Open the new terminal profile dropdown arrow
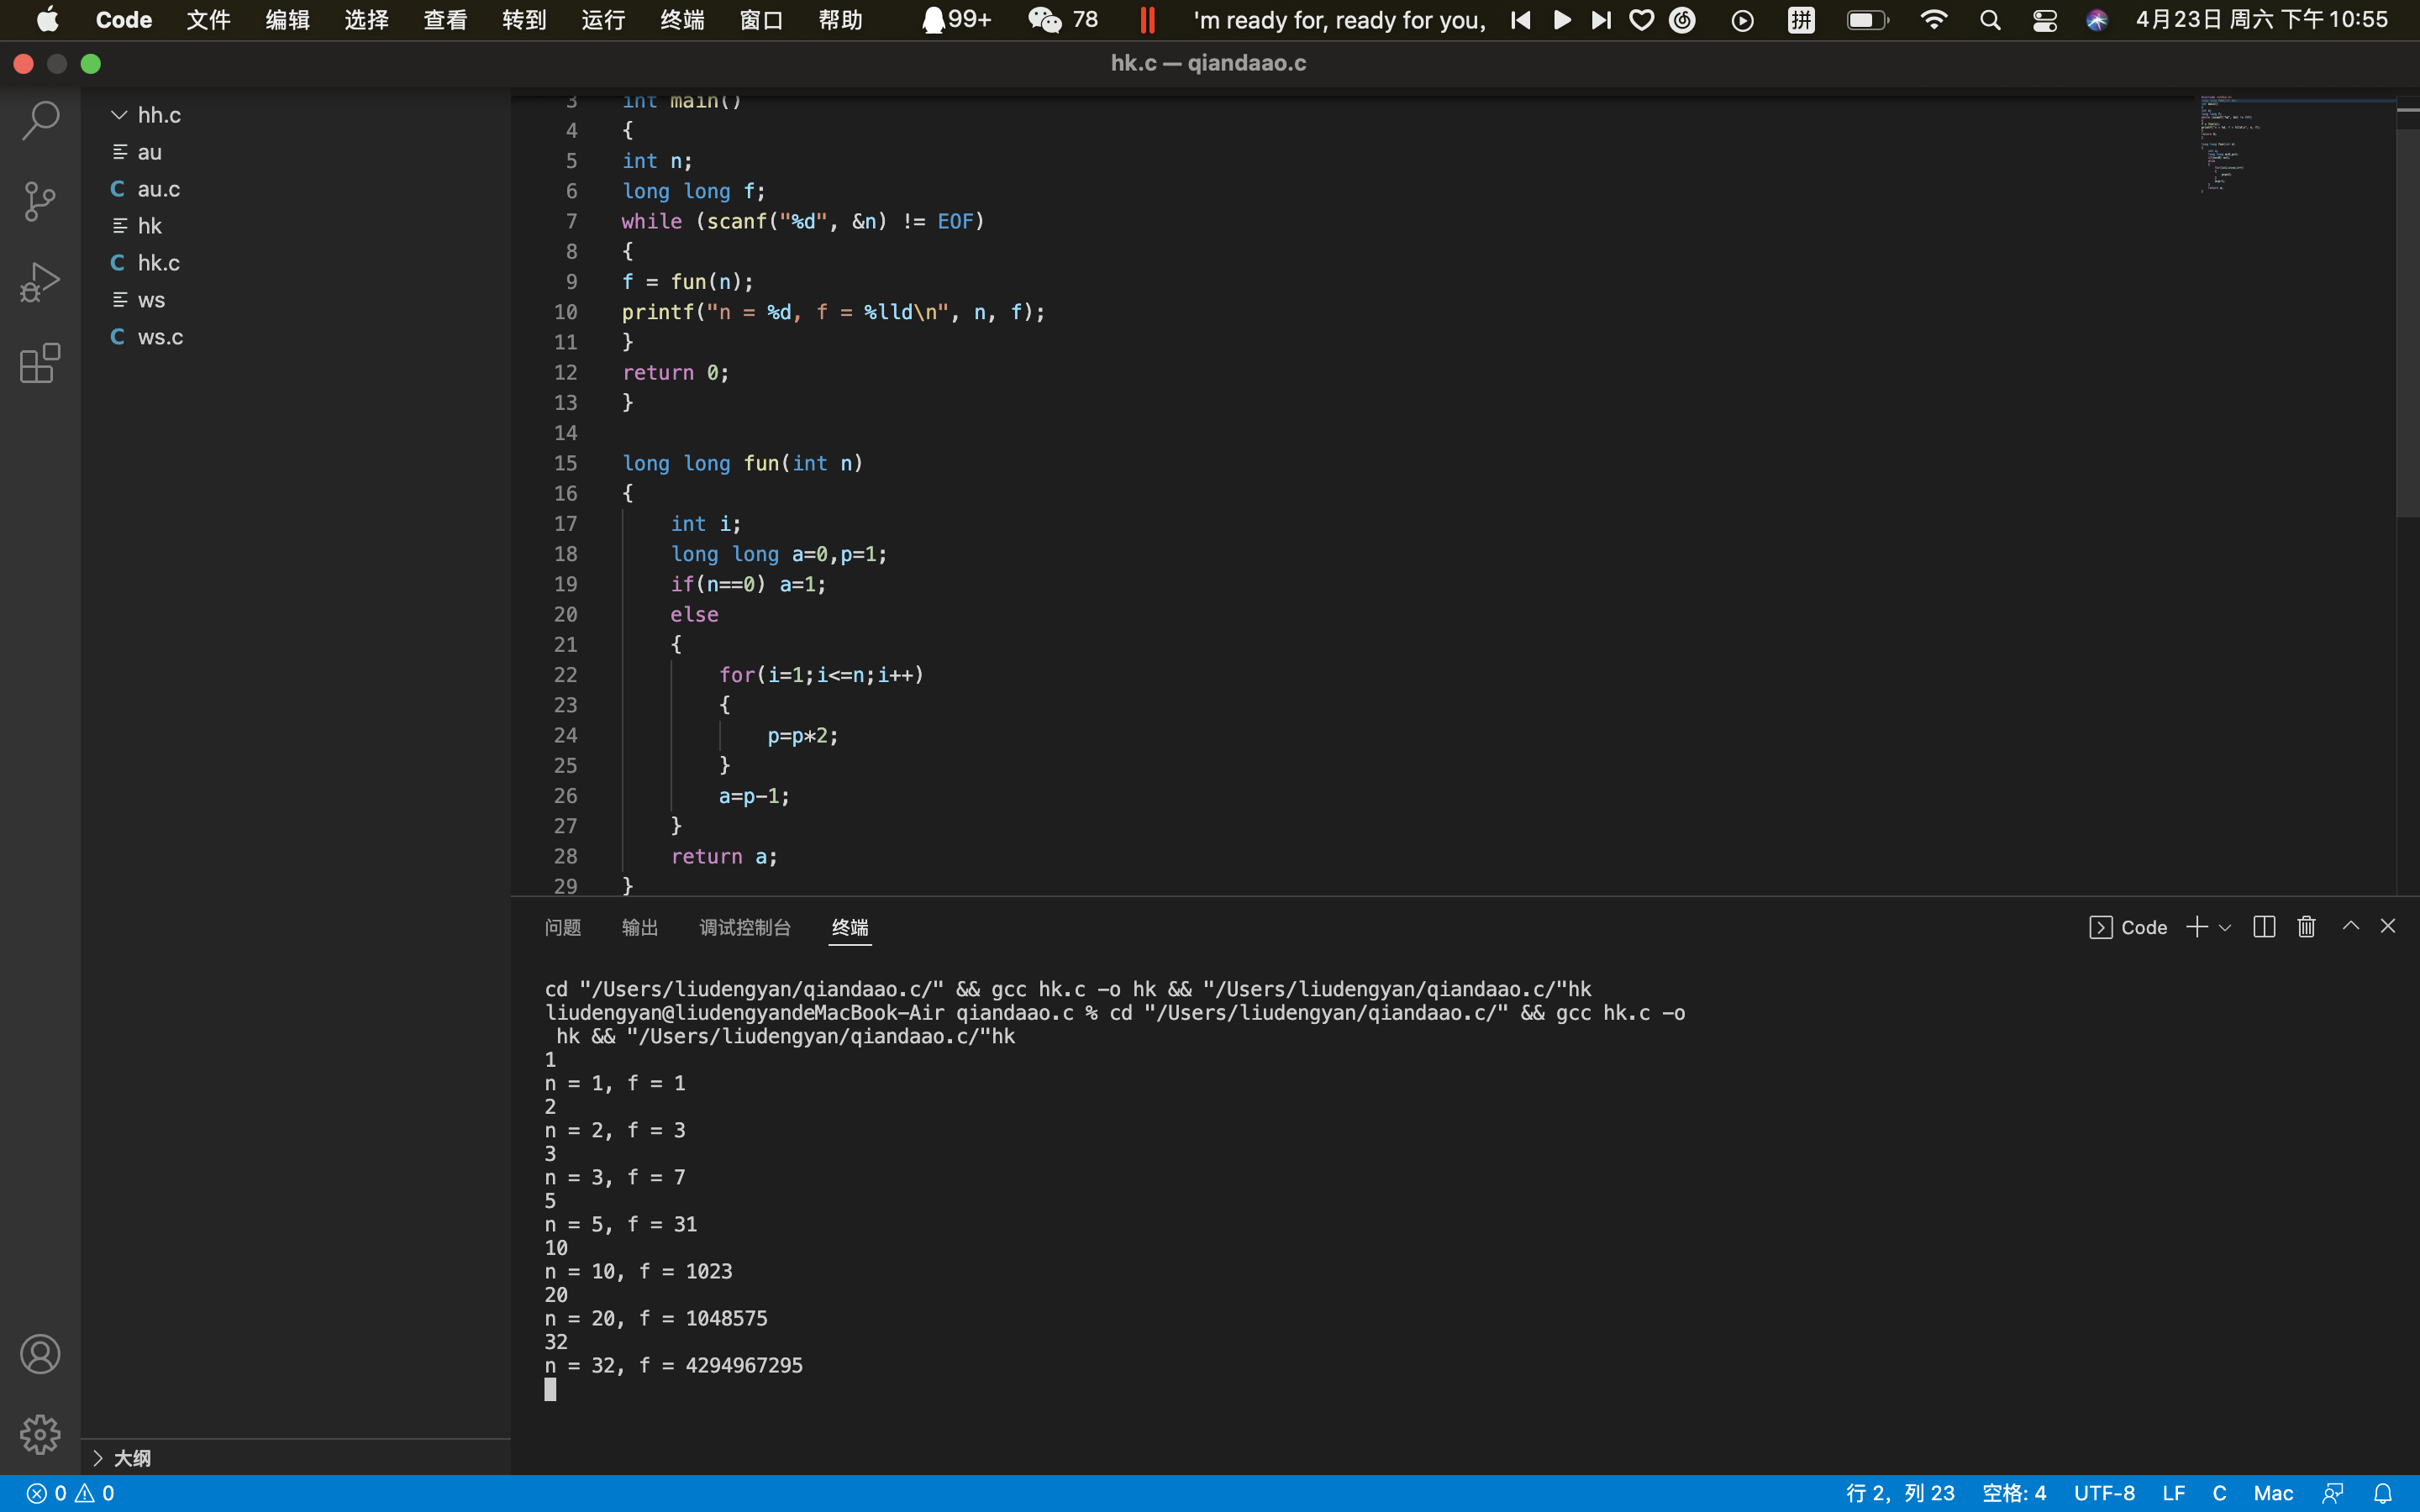This screenshot has height=1512, width=2420. click(x=2225, y=928)
